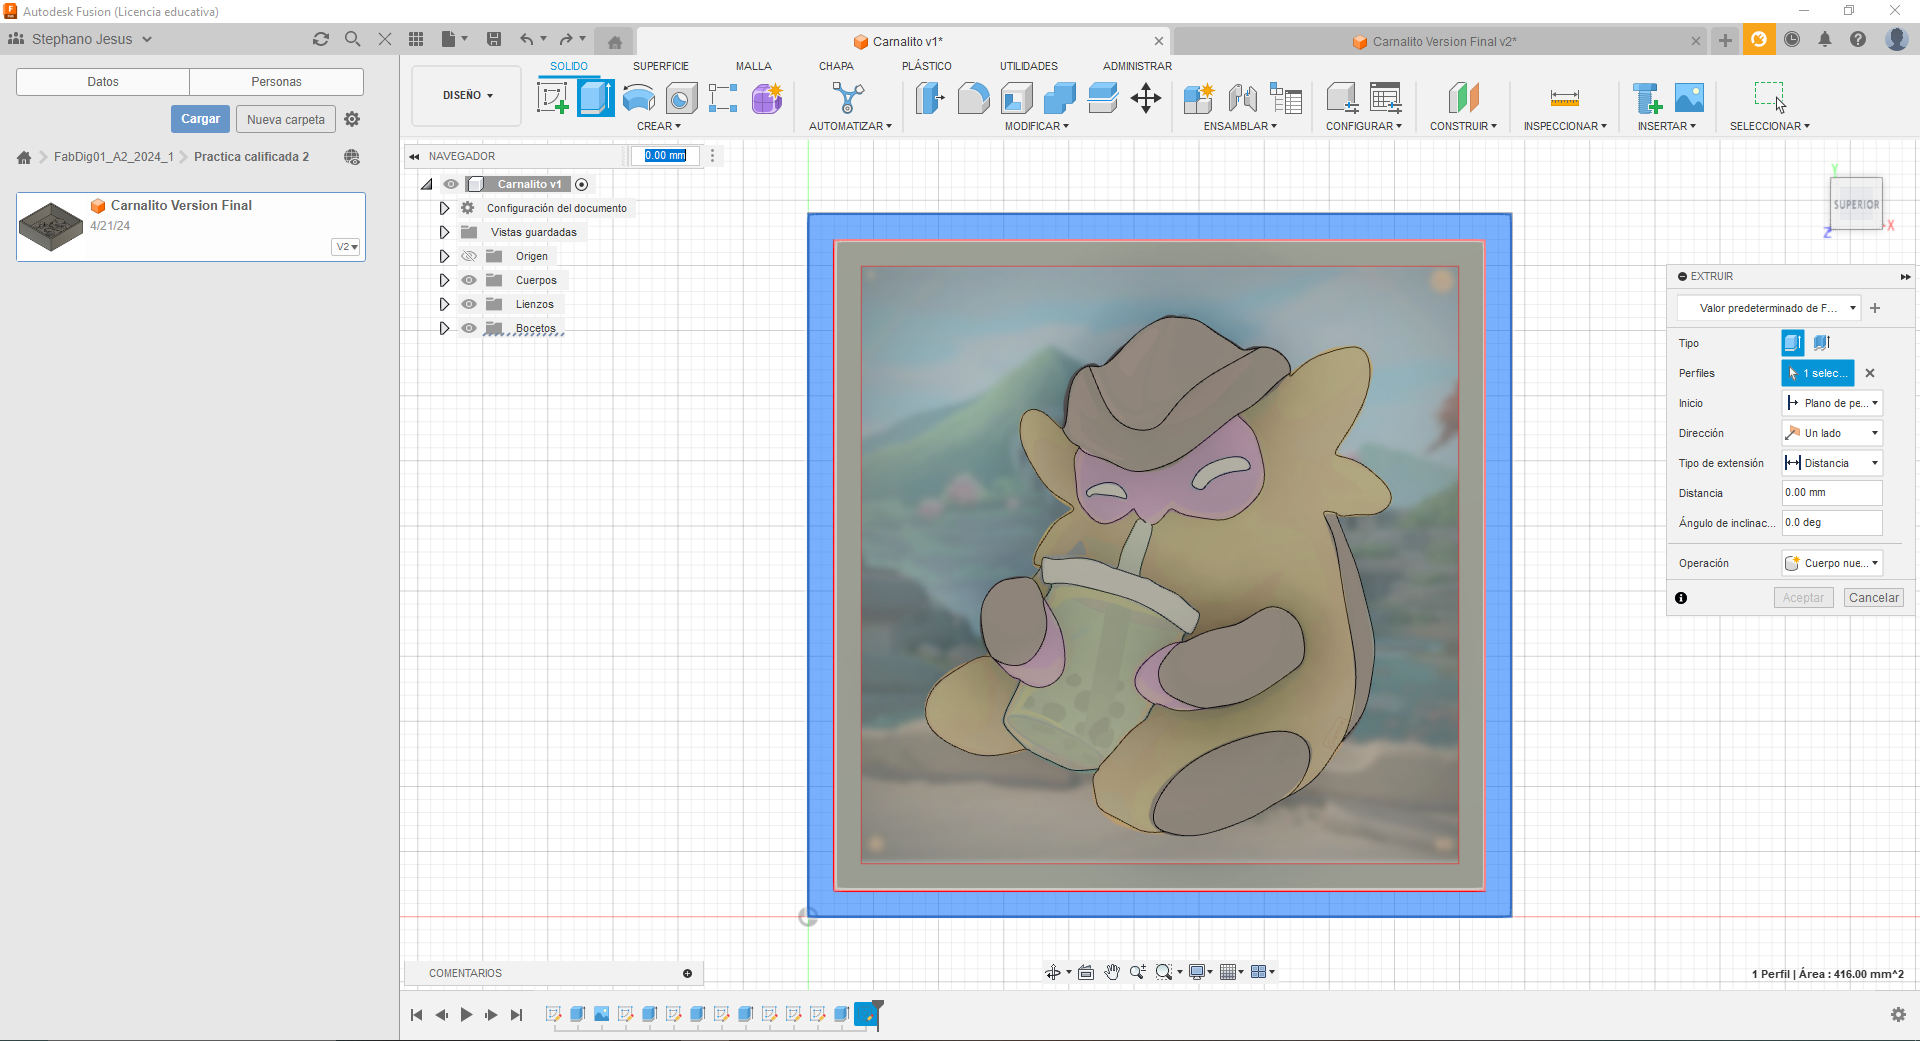Select the Thin Extrude type

coord(1822,343)
